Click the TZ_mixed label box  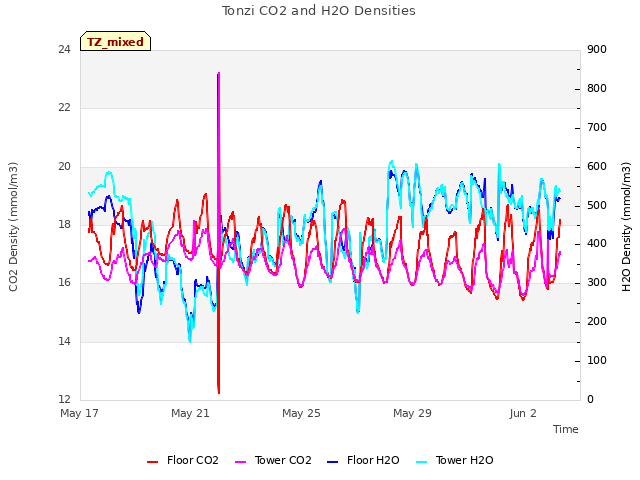point(116,41)
